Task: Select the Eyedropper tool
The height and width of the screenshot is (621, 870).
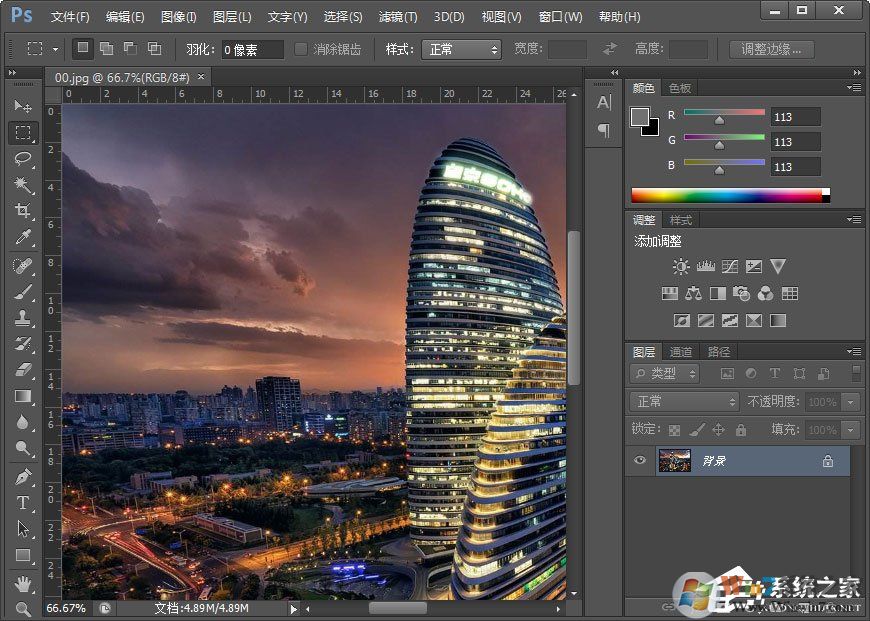Action: pyautogui.click(x=24, y=238)
